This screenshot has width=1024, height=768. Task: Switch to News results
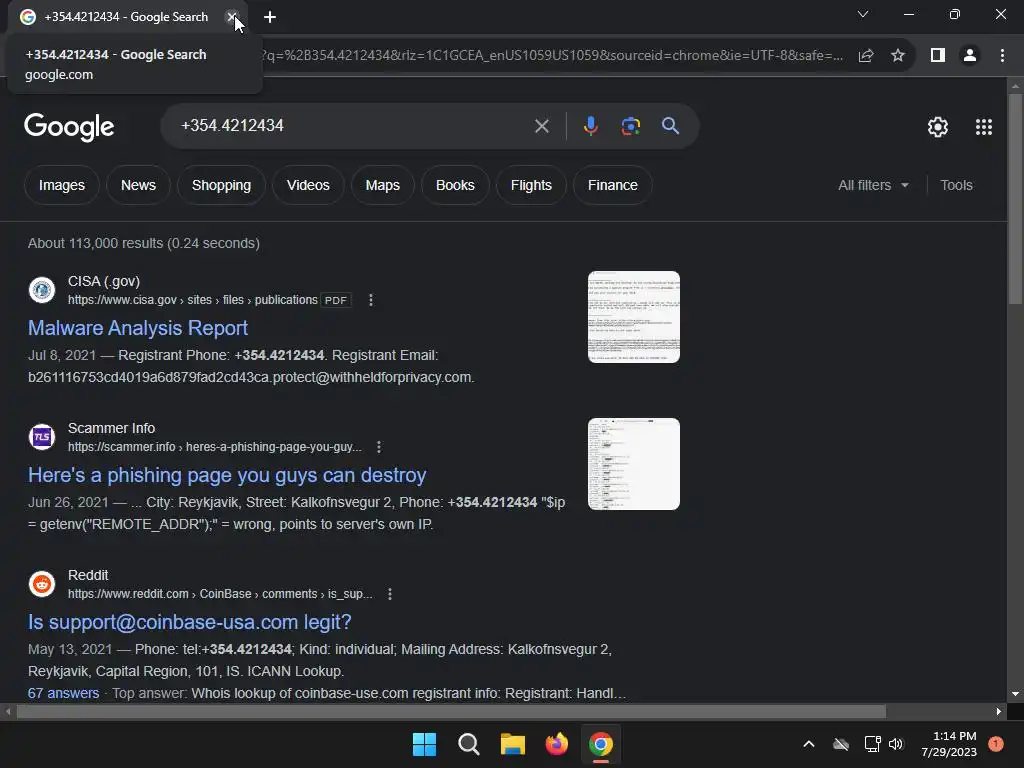click(x=138, y=185)
